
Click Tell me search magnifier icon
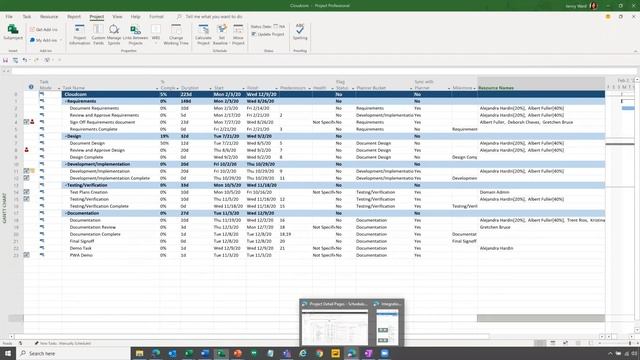click(x=179, y=17)
